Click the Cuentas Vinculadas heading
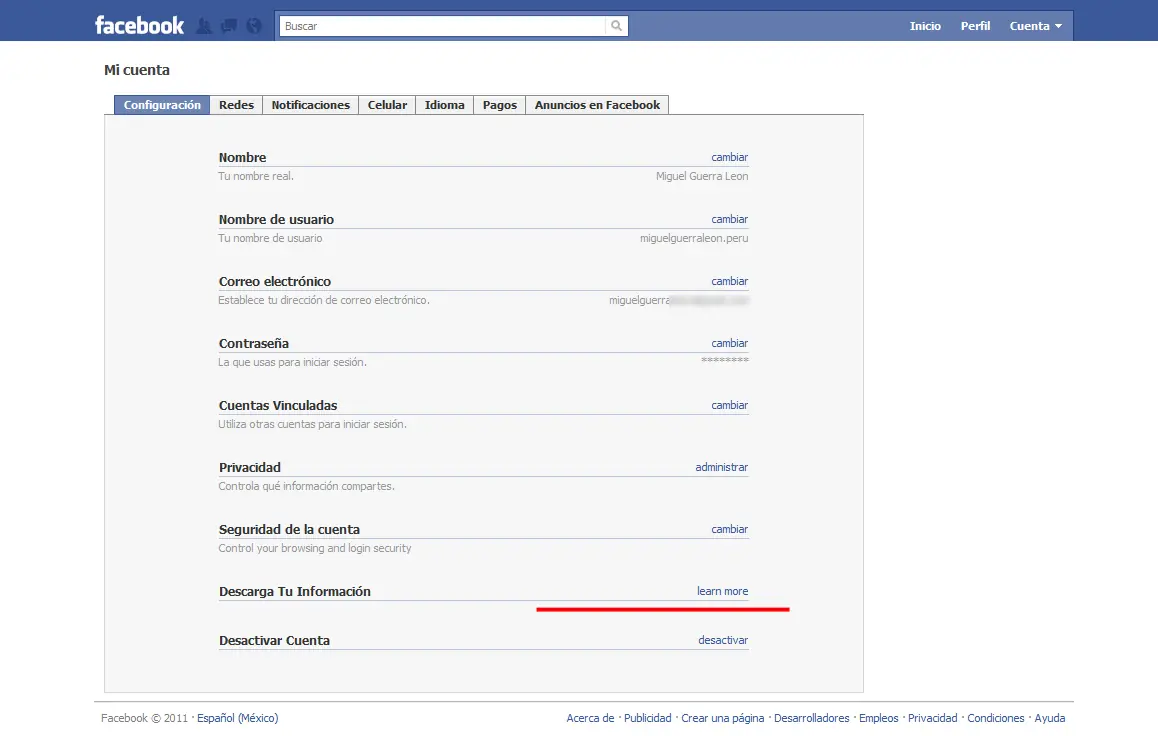The width and height of the screenshot is (1158, 736). point(278,405)
